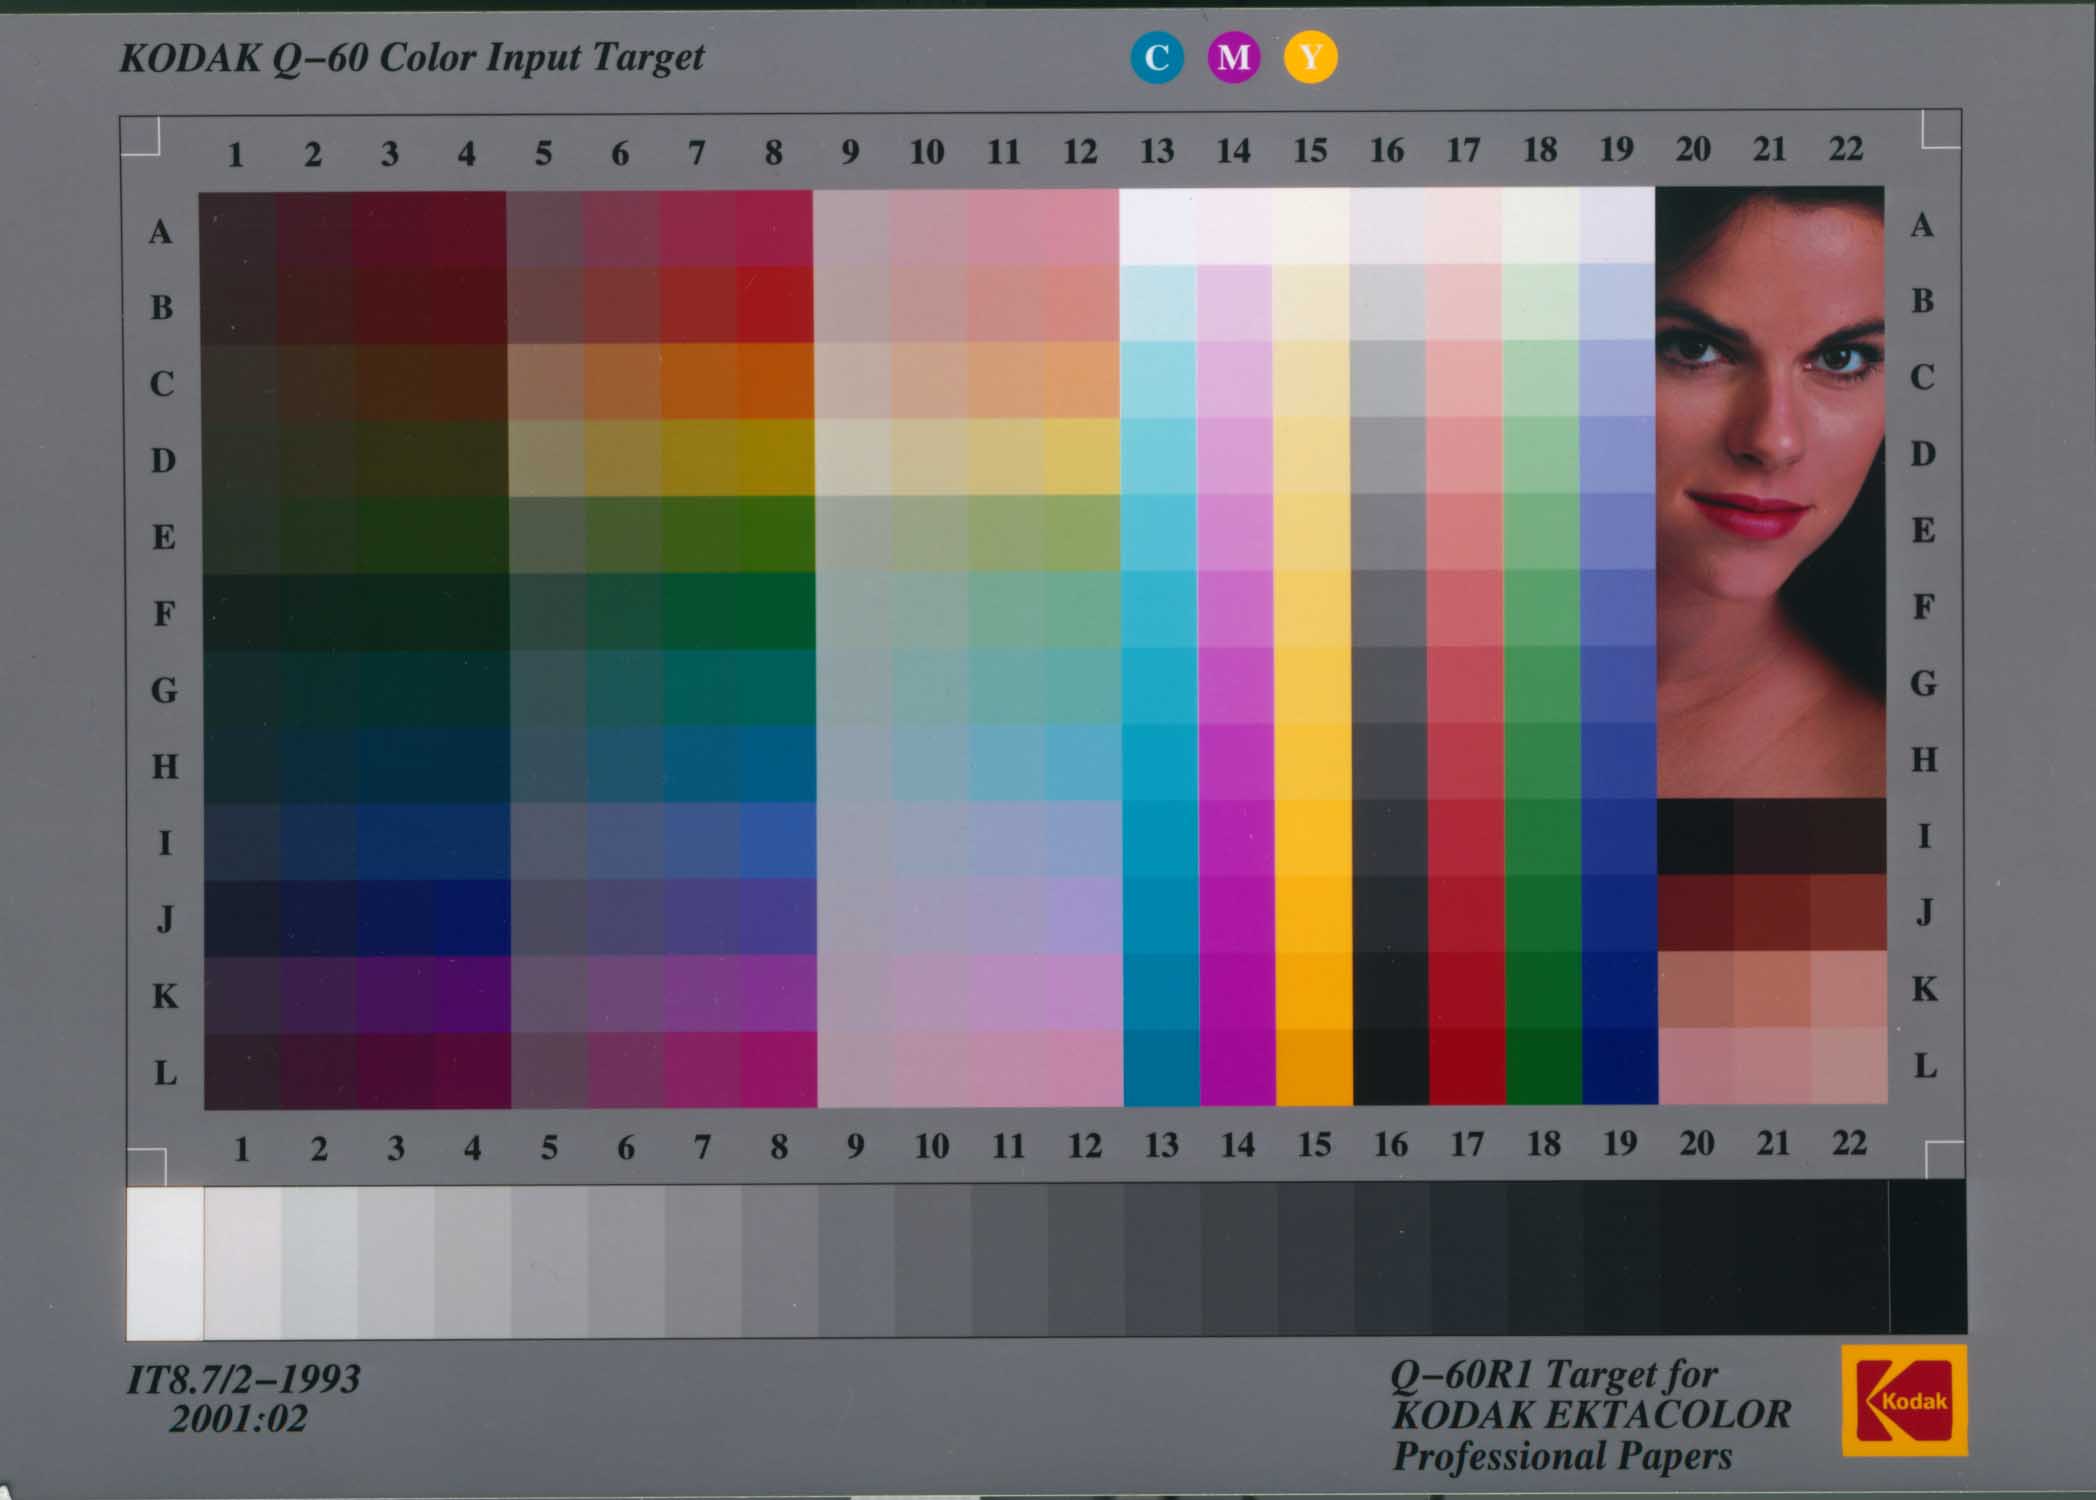This screenshot has width=2096, height=1500.
Task: Pick the color patch at grid cell C8
Action: coord(776,381)
